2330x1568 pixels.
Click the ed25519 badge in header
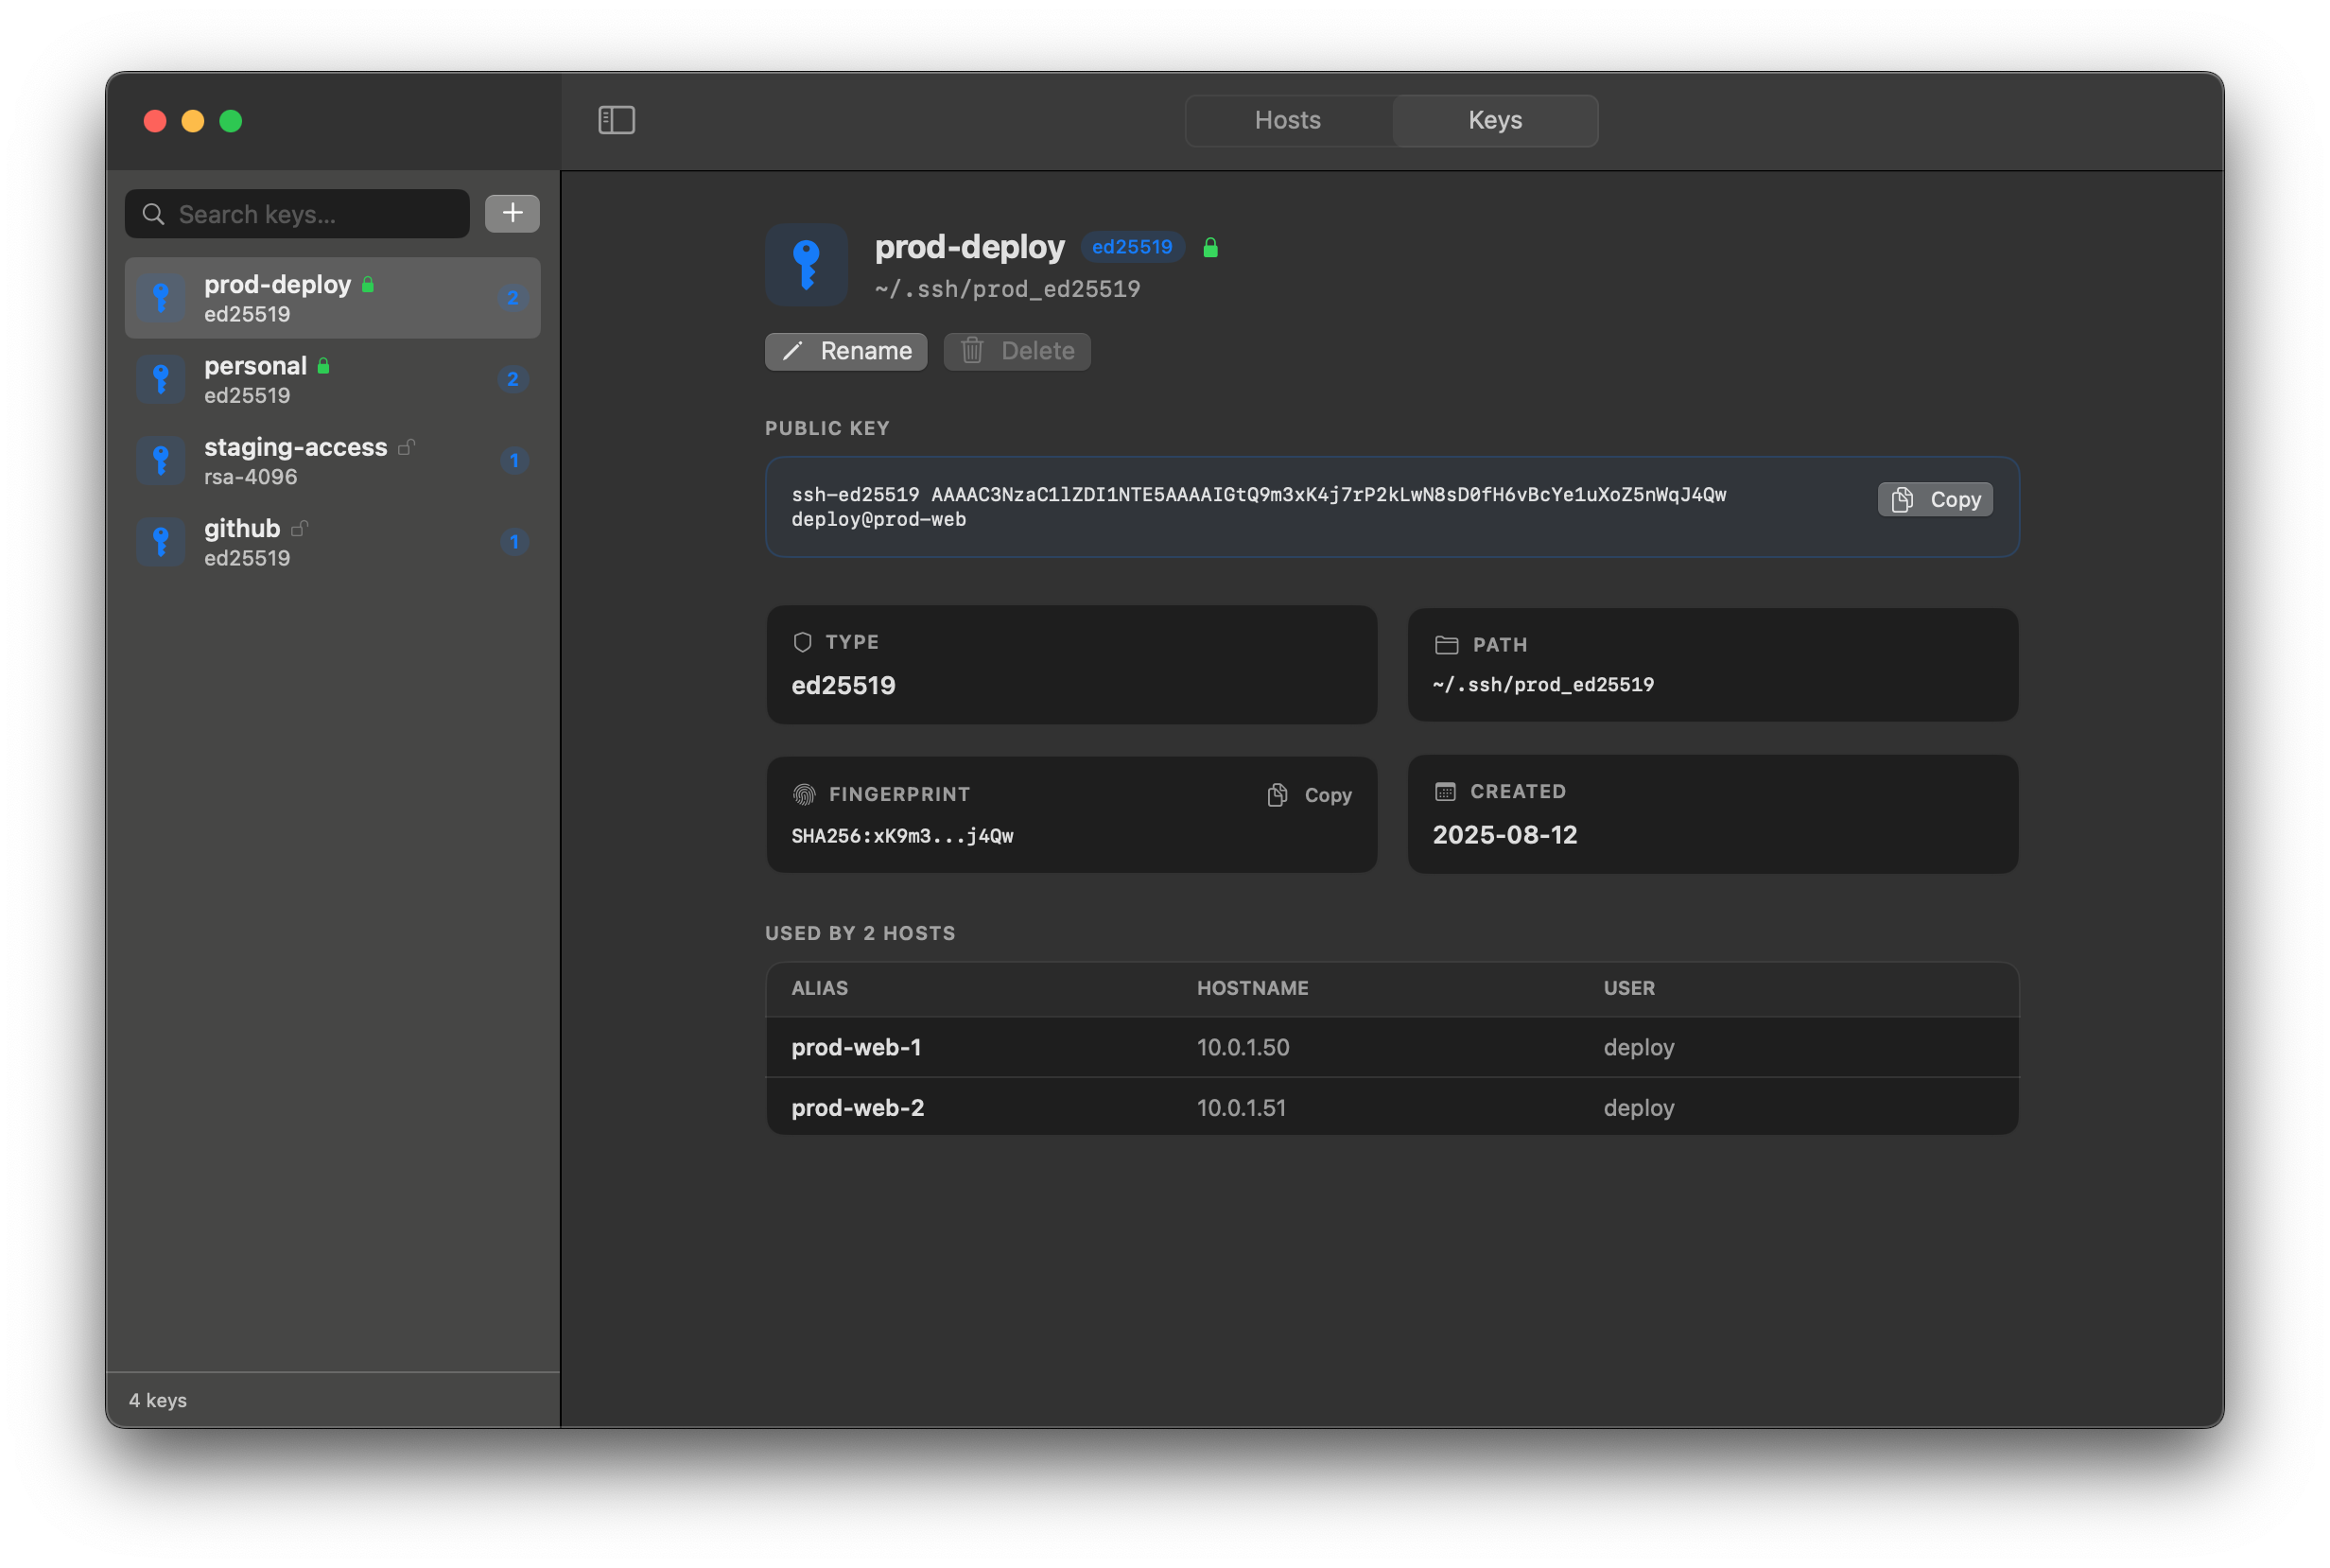pyautogui.click(x=1132, y=247)
